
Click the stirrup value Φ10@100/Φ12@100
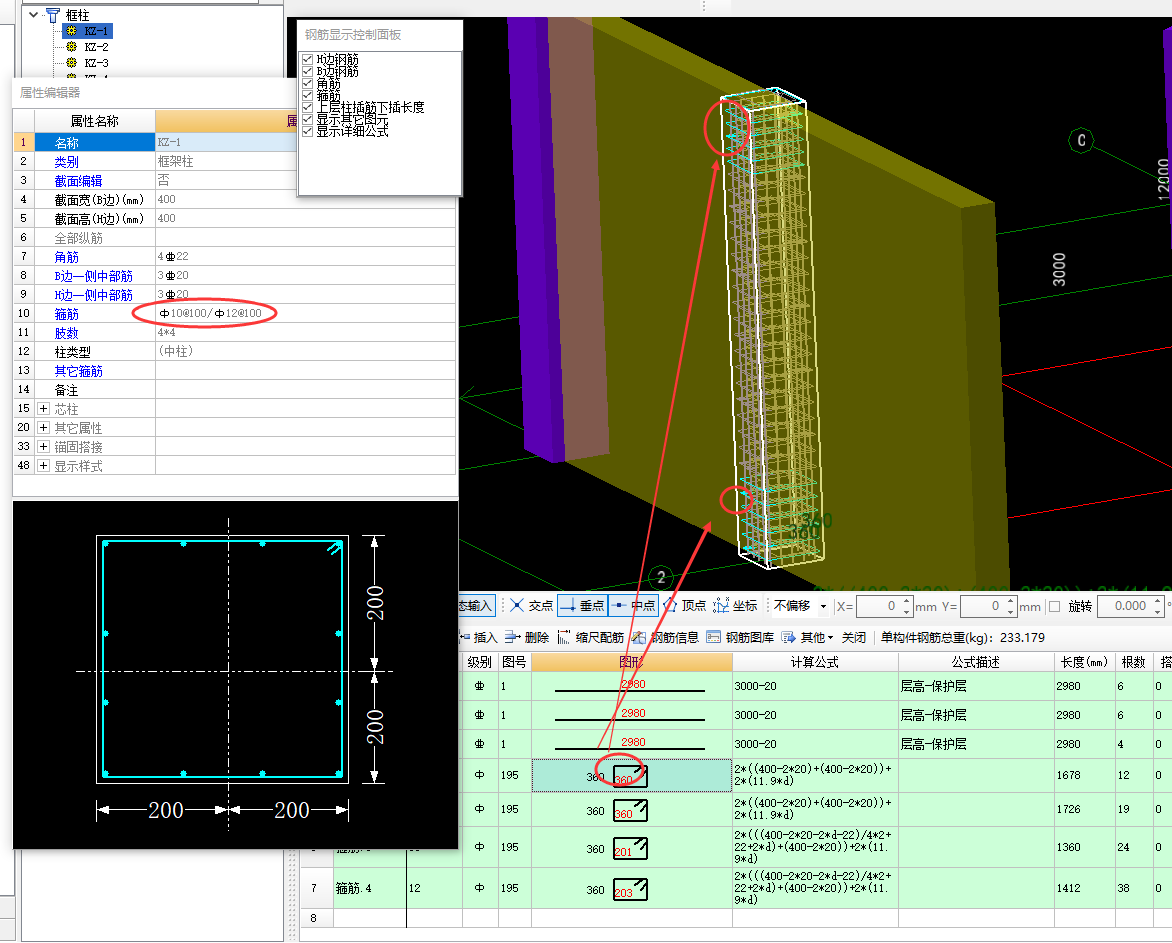click(210, 313)
